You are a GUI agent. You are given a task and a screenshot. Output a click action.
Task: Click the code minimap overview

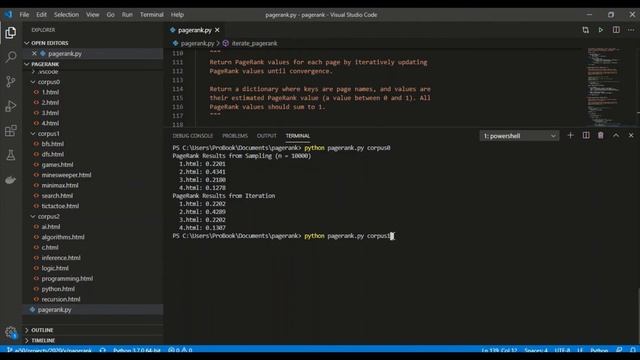tap(606, 87)
